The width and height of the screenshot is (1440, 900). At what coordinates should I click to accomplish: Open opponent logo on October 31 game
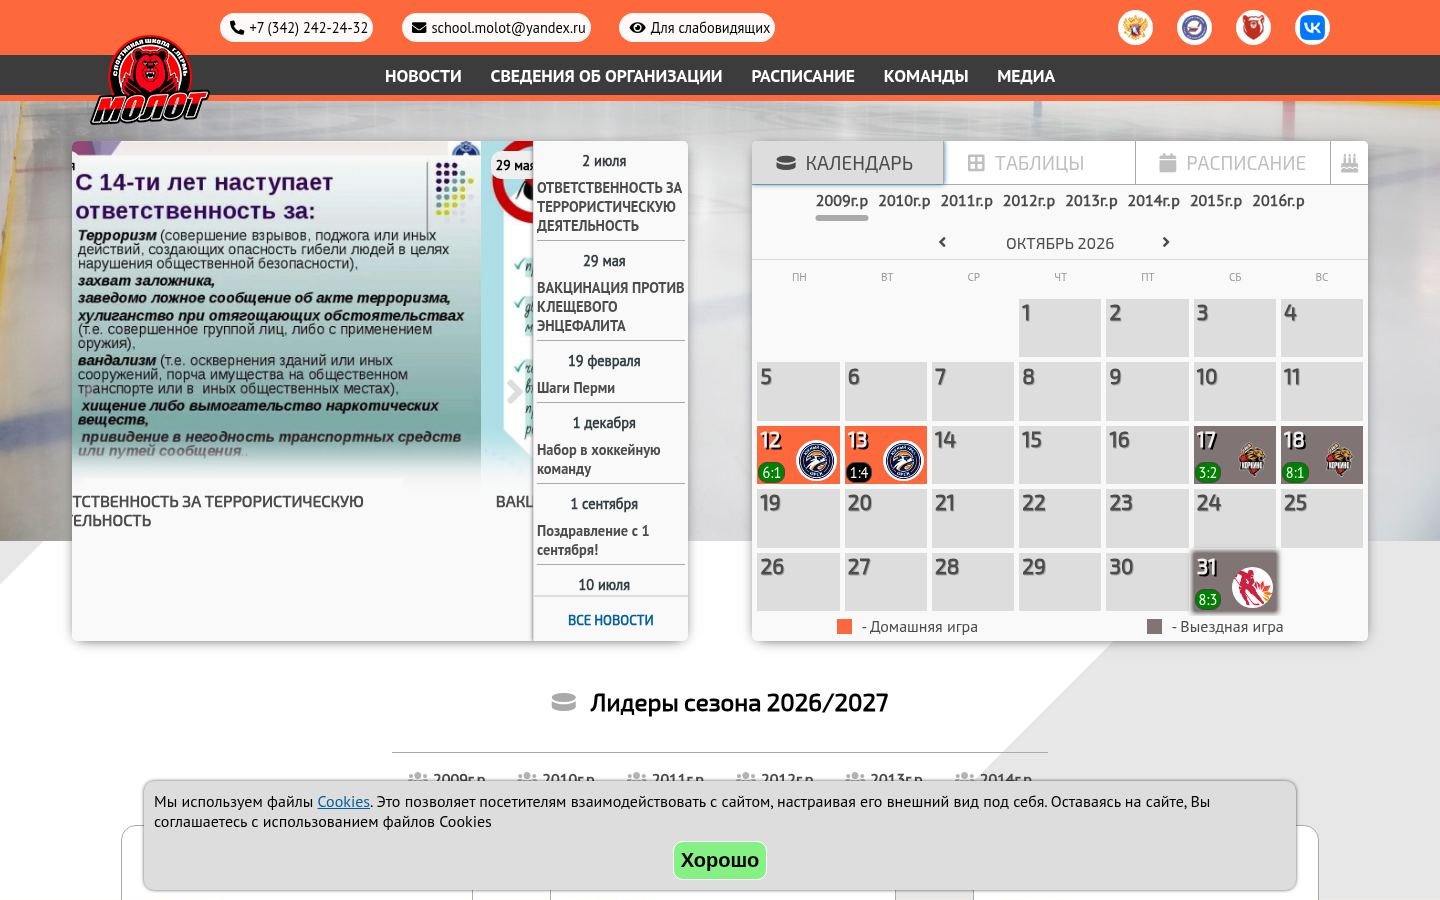1252,587
